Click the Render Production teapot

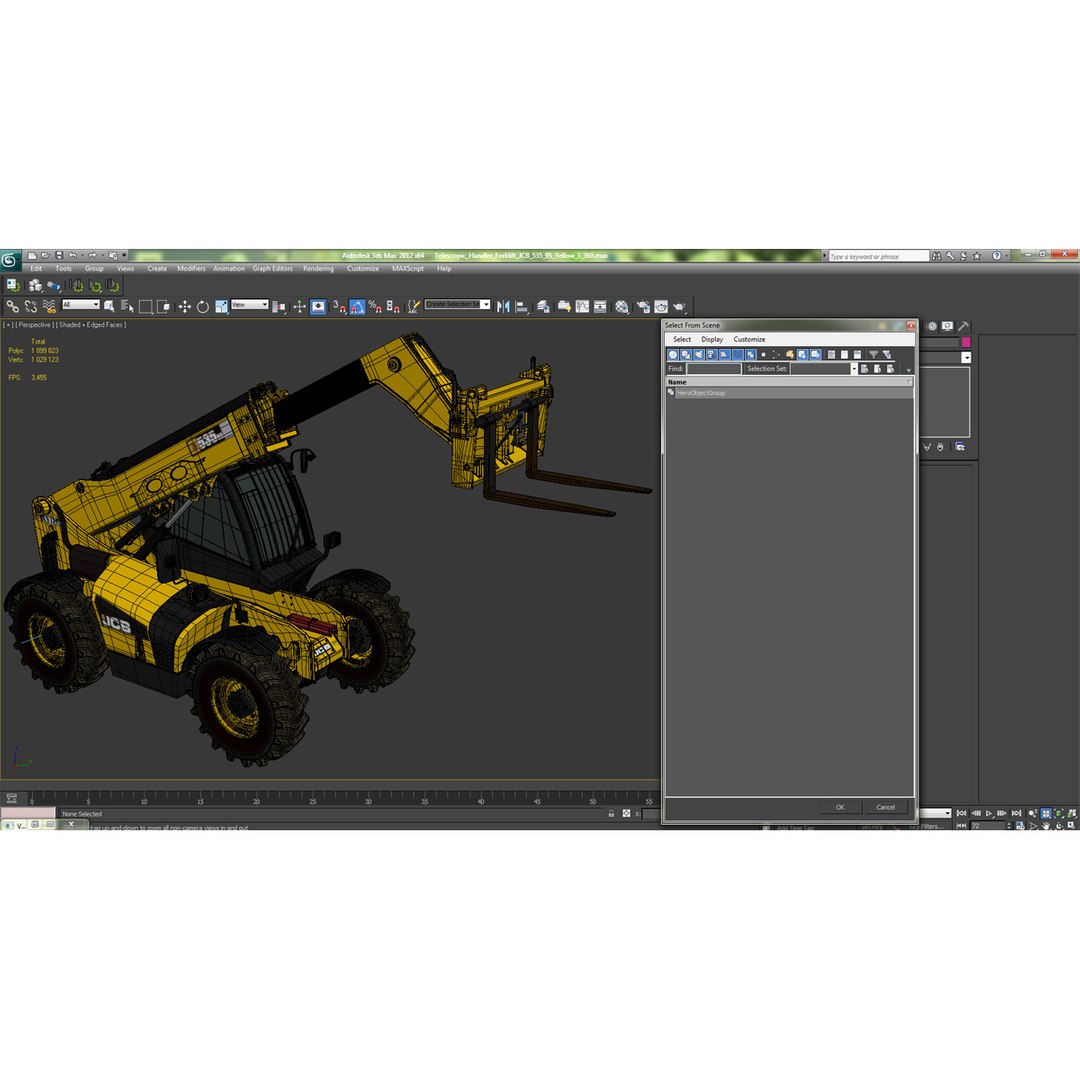pos(680,307)
